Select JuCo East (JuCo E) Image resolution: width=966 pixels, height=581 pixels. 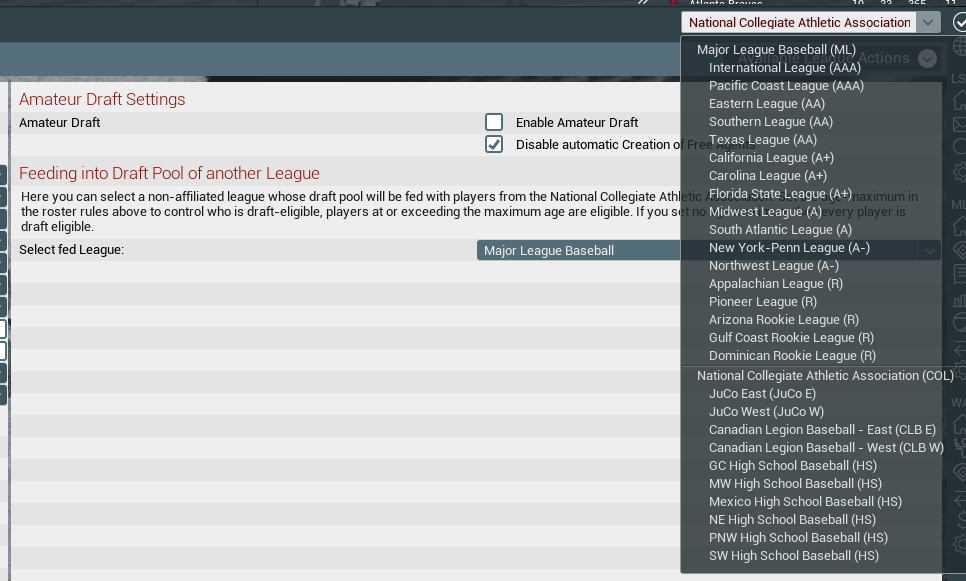point(762,394)
